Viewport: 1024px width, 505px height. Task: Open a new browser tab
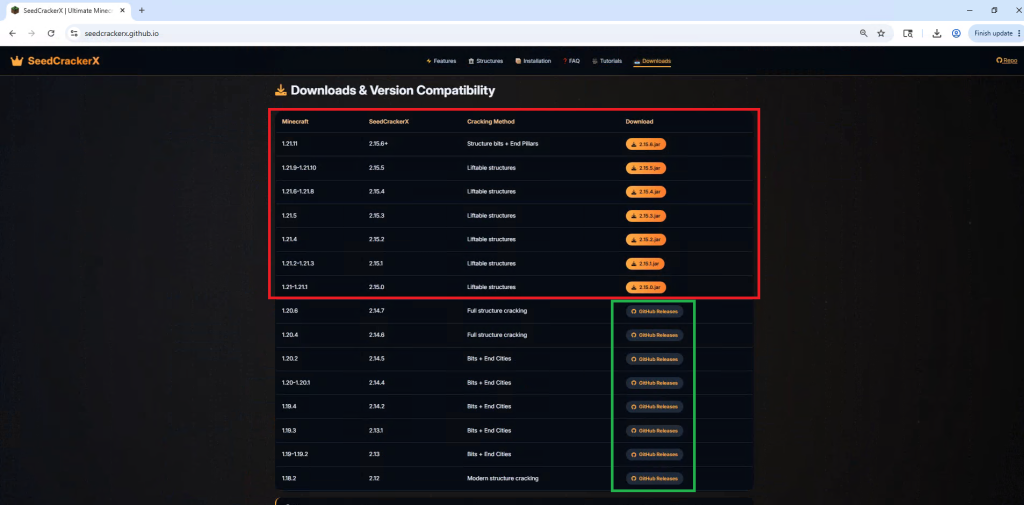tap(142, 10)
